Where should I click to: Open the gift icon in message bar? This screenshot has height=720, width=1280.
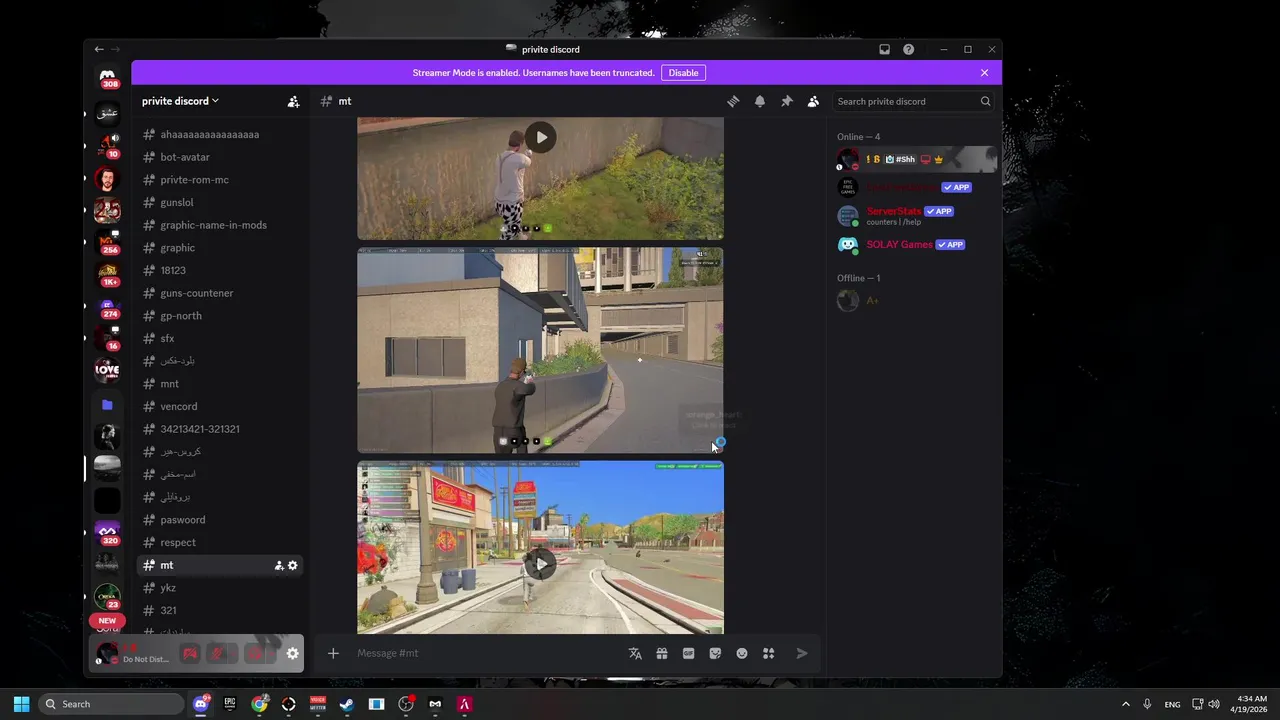(662, 653)
